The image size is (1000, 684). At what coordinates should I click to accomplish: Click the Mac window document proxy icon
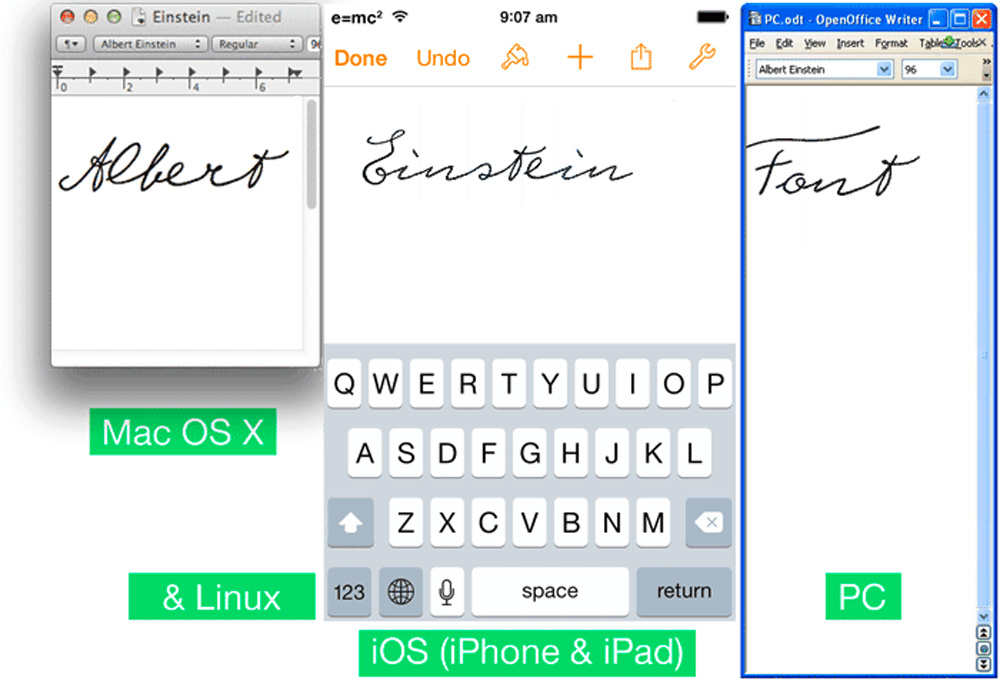[x=139, y=17]
